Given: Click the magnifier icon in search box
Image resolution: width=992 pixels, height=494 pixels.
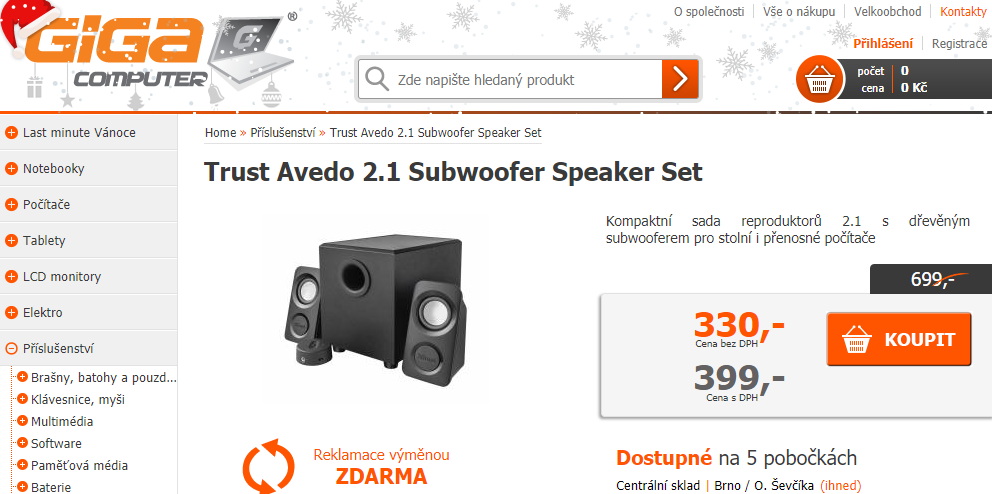Looking at the screenshot, I should pos(377,80).
